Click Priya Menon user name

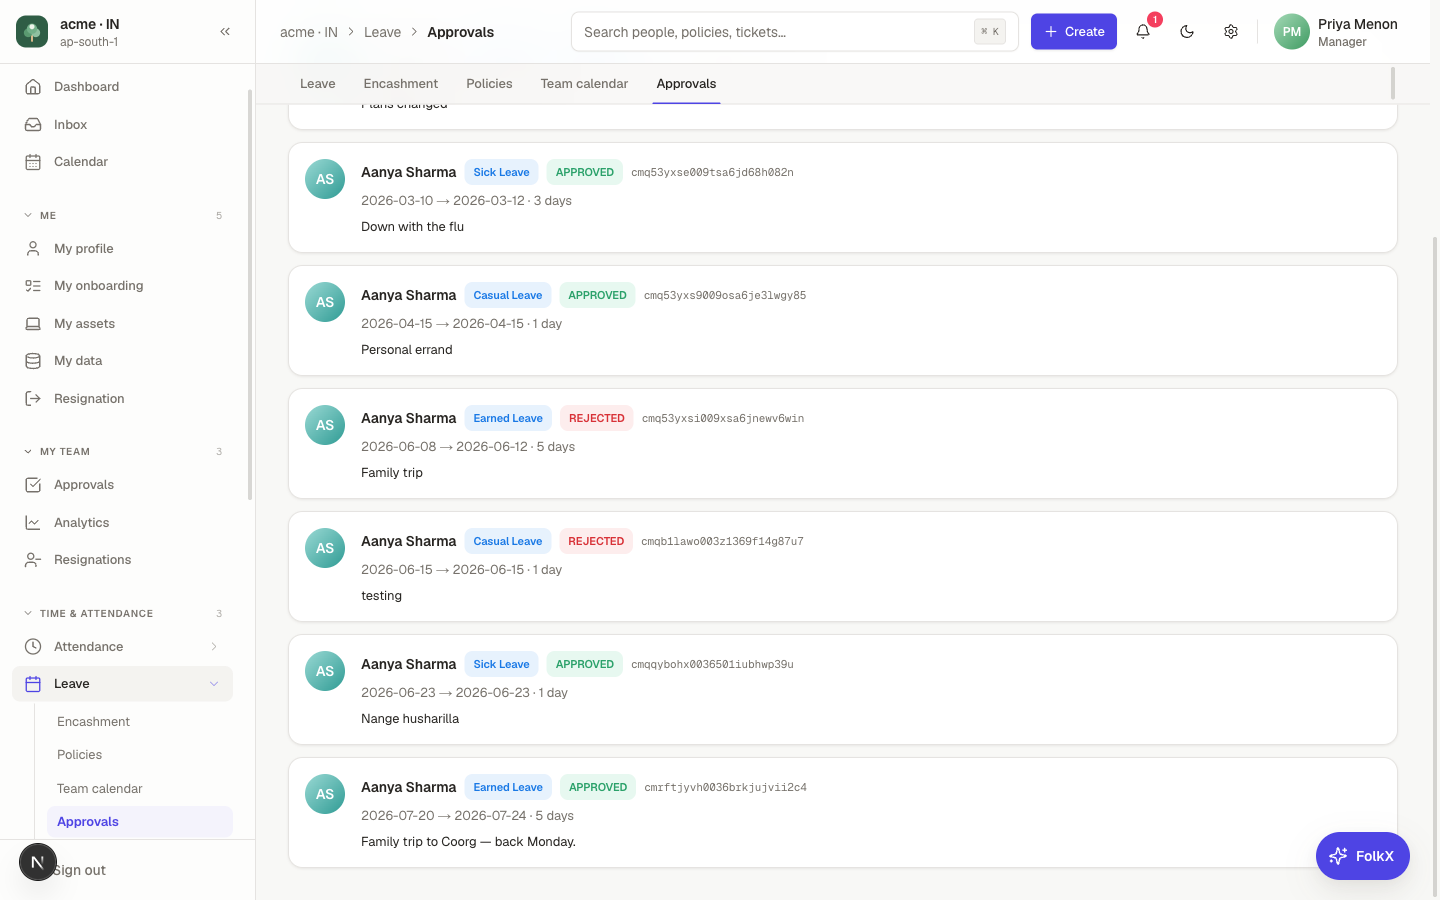point(1358,24)
